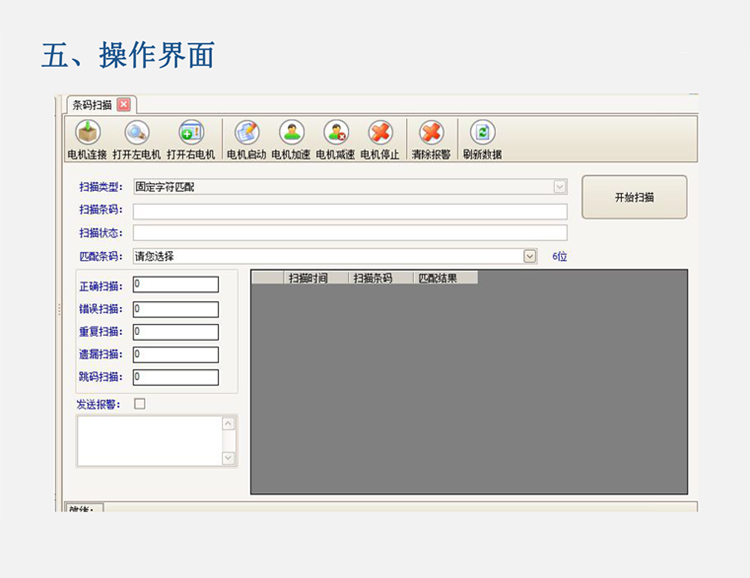Enable the 发送报警 checkbox
This screenshot has width=750, height=578.
(x=140, y=404)
